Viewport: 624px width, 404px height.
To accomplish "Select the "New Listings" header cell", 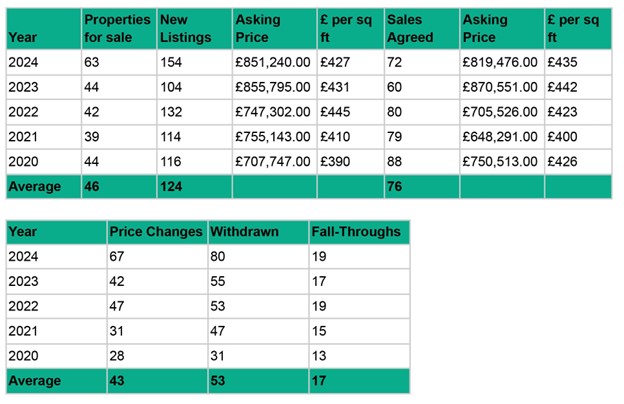I will (x=185, y=29).
